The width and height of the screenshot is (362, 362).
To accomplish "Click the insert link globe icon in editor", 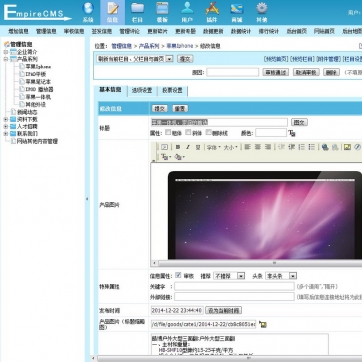I will tap(325, 147).
